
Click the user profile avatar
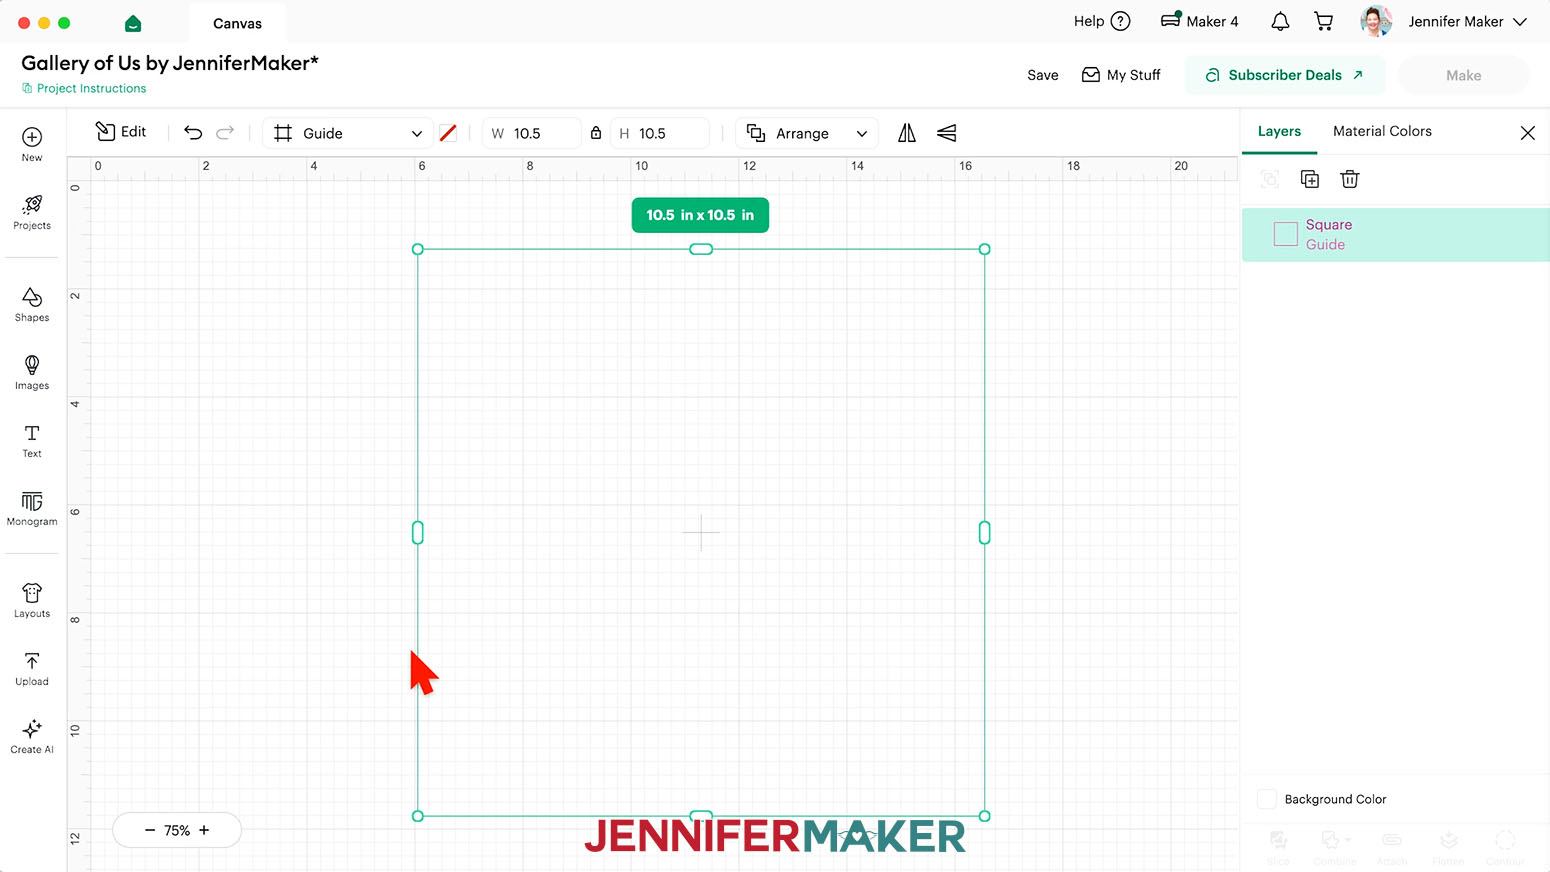1376,21
